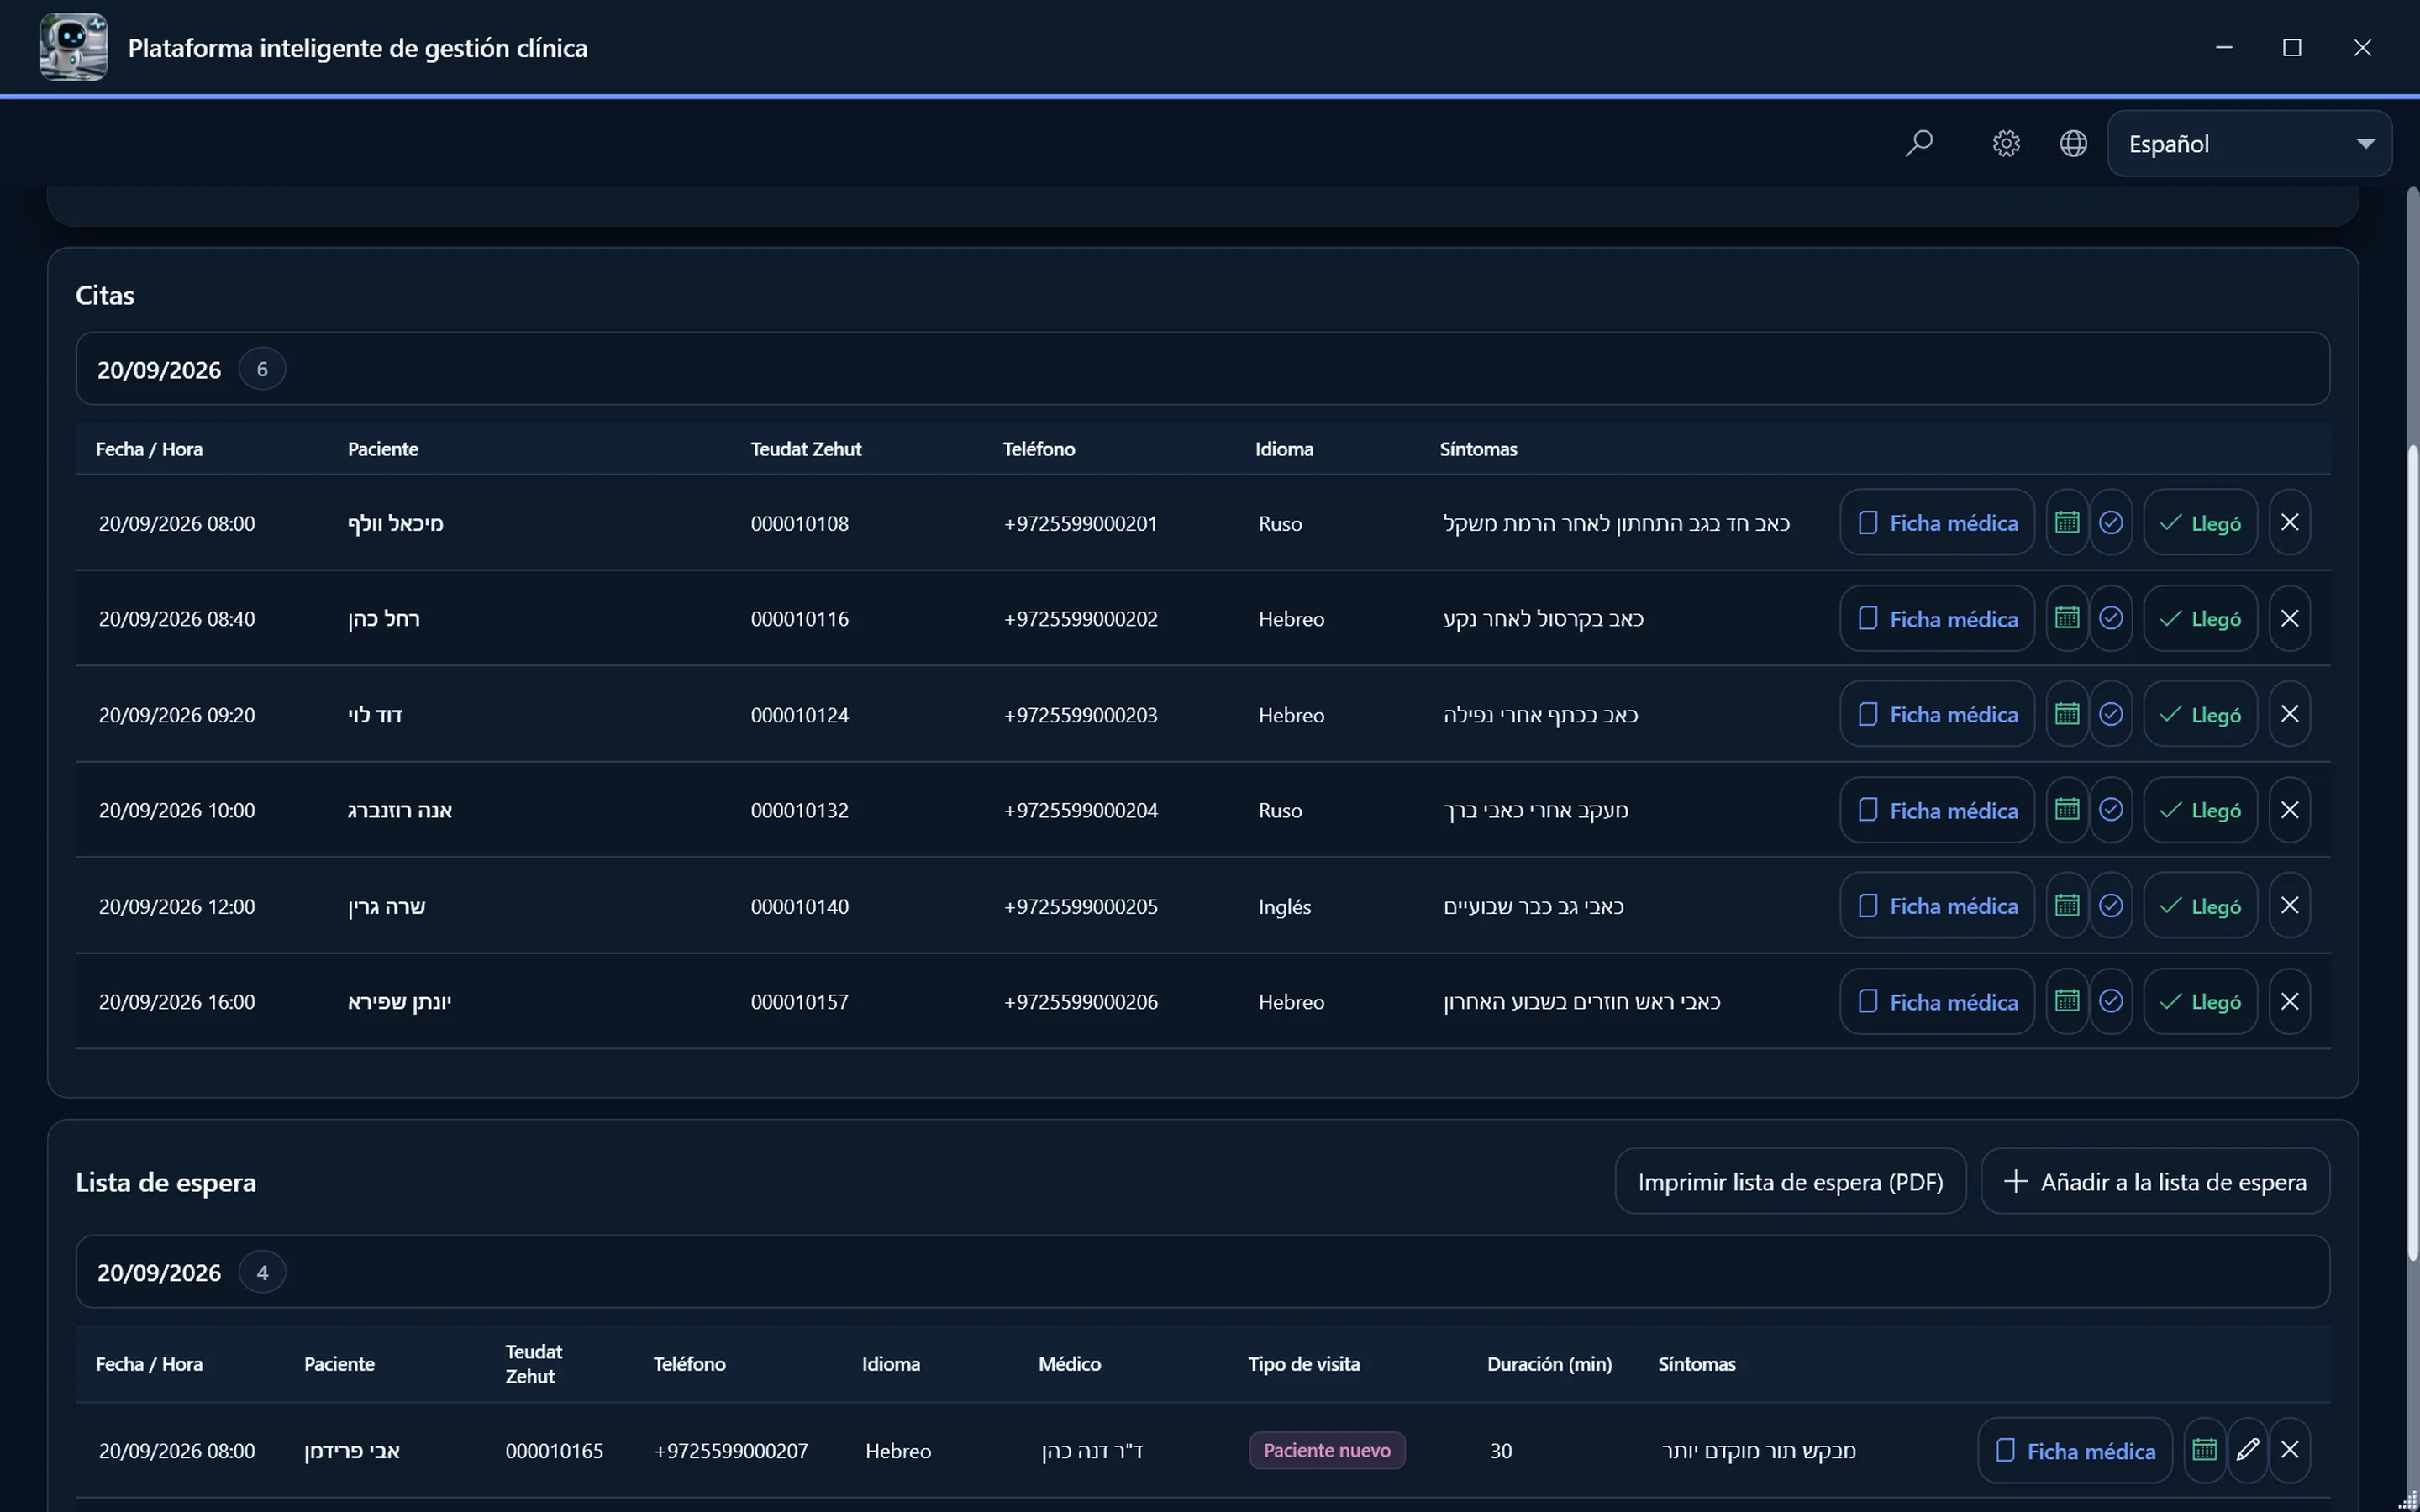2420x1512 pixels.
Task: Click Médico column header in waiting list
Action: point(1069,1364)
